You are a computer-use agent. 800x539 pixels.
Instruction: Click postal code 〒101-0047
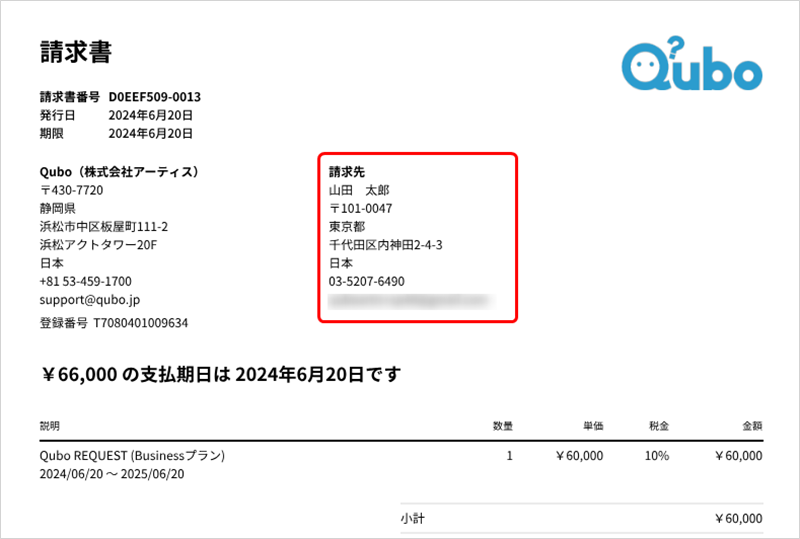[361, 208]
